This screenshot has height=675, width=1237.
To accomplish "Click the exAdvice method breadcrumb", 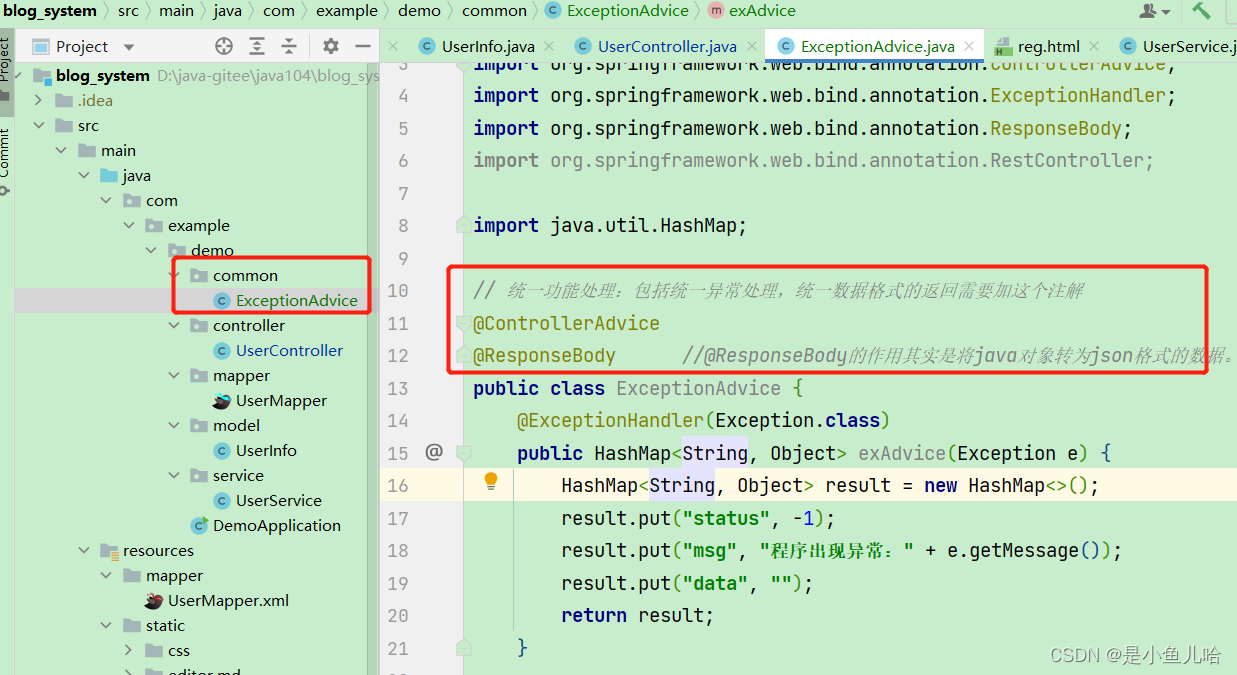I will [x=752, y=11].
